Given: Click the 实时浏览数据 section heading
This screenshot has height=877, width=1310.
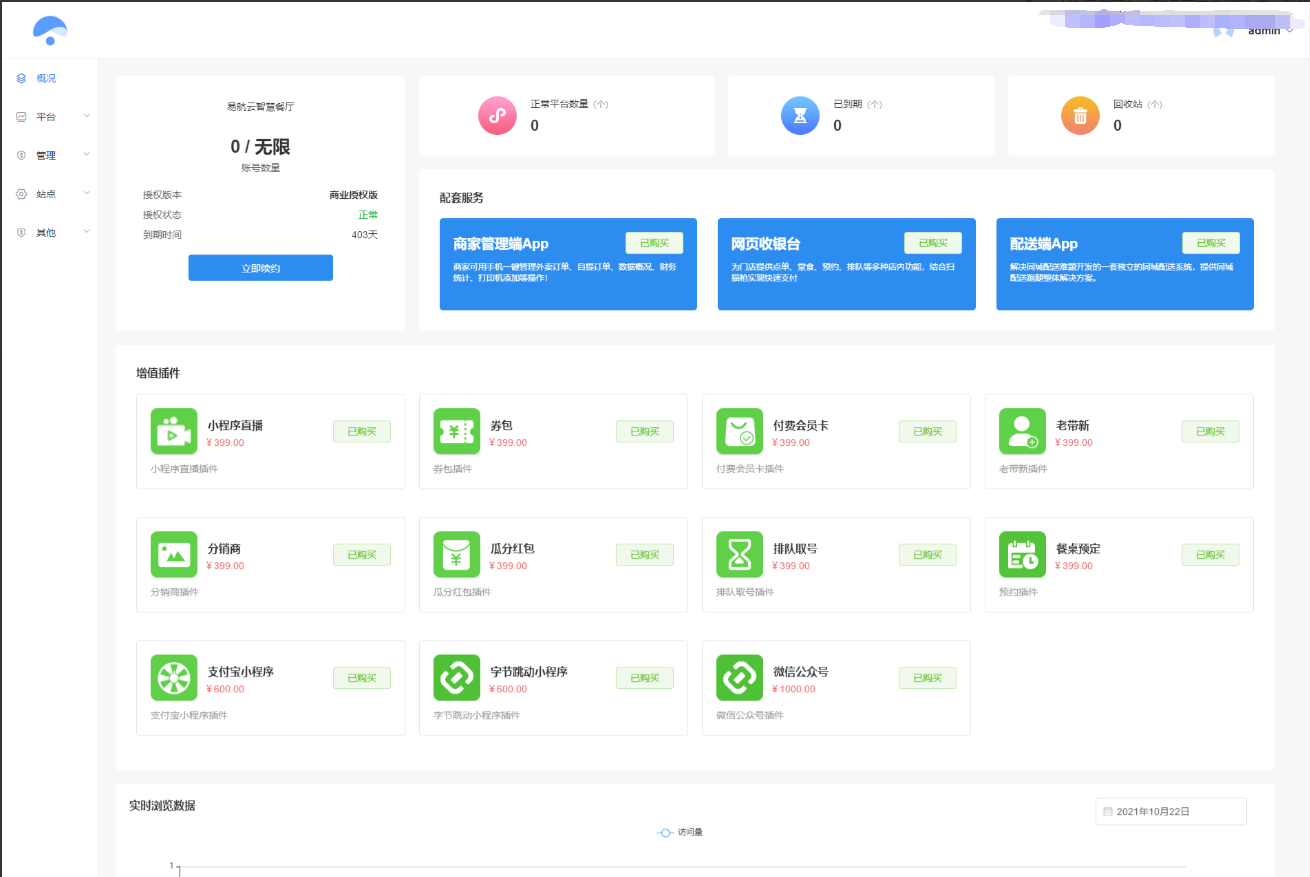Looking at the screenshot, I should (x=162, y=805).
